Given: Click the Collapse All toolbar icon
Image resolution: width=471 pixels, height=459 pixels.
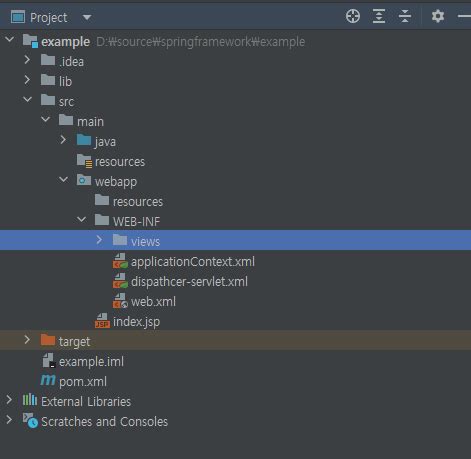Looking at the screenshot, I should coord(405,16).
